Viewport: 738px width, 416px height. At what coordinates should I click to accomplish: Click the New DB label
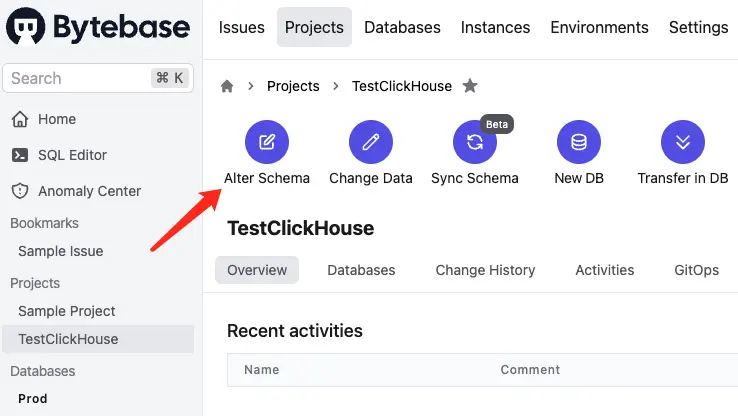pos(579,178)
